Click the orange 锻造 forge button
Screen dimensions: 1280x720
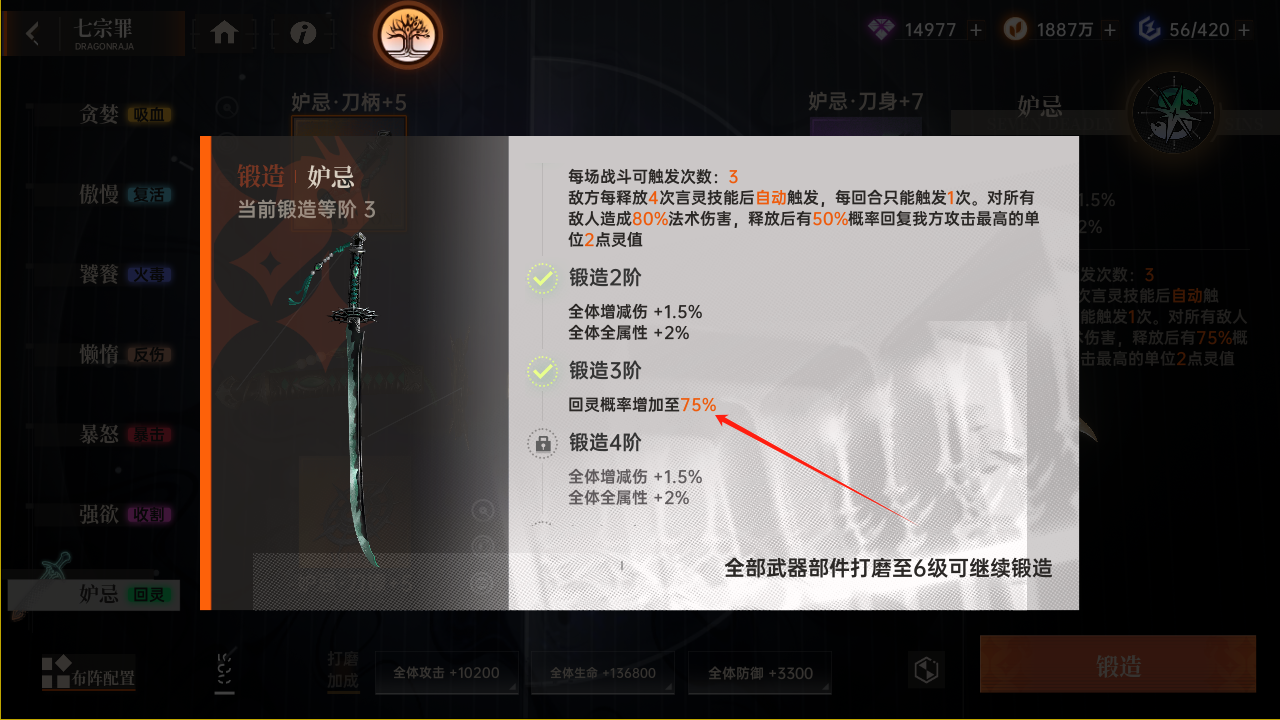1118,665
